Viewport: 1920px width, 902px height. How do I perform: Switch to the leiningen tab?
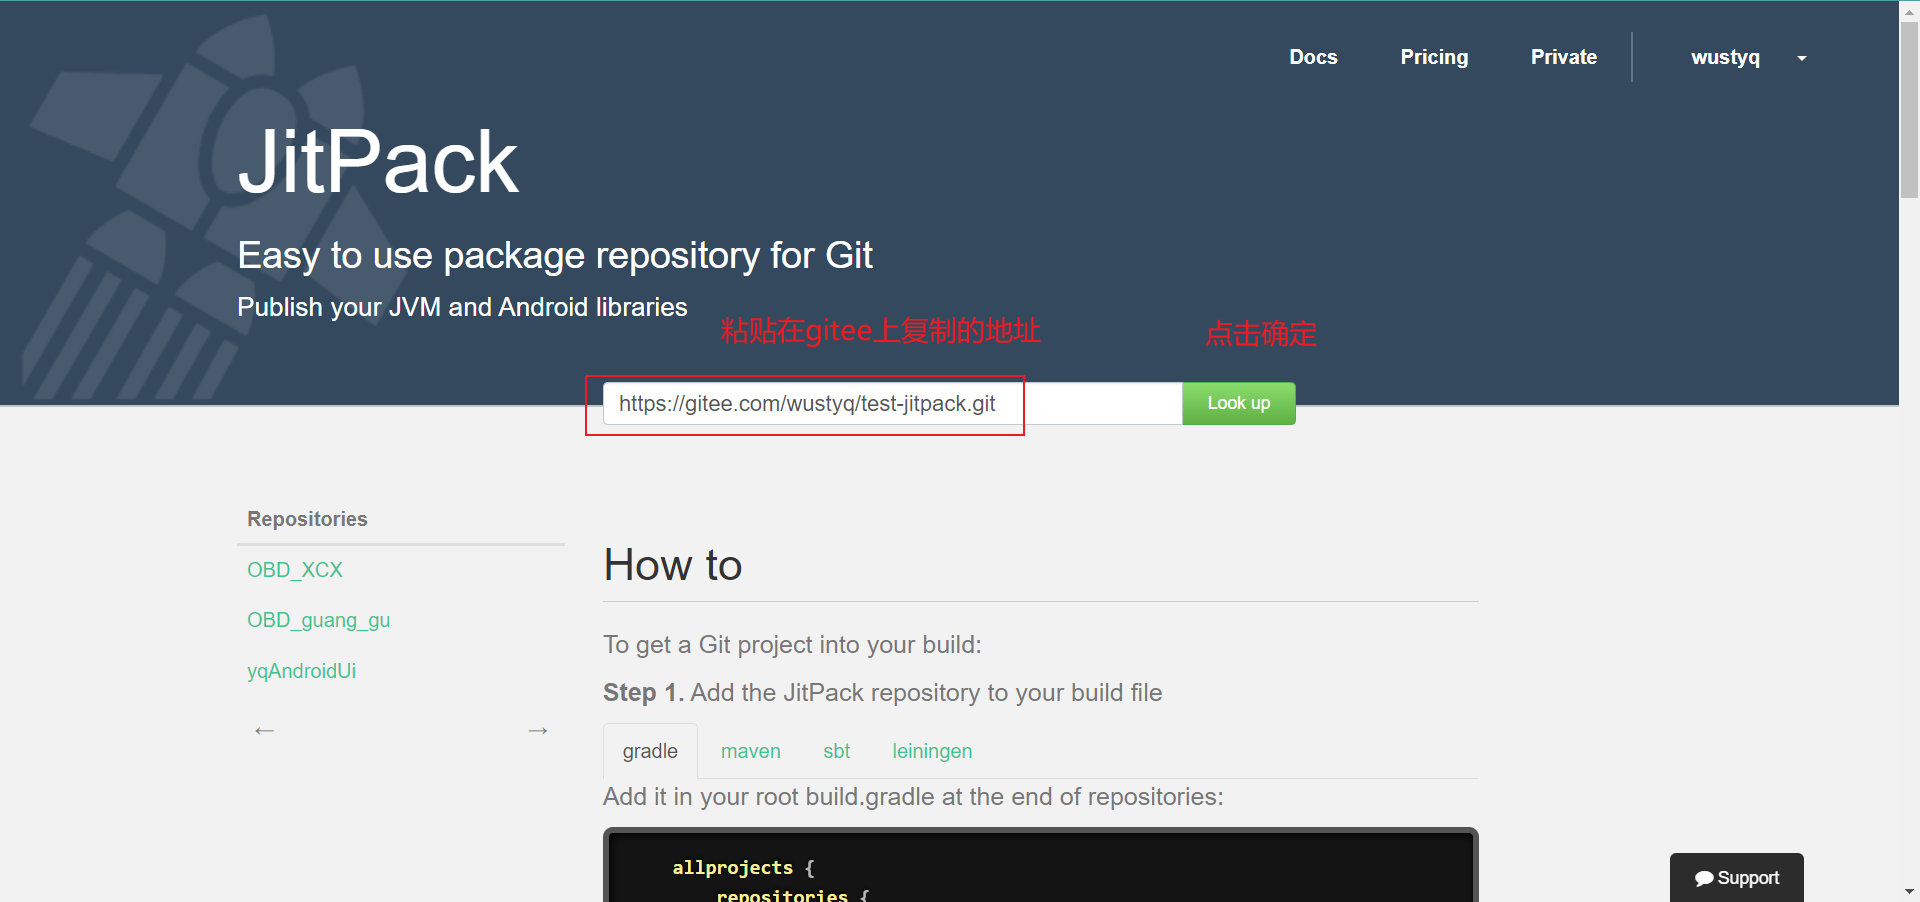(x=931, y=750)
